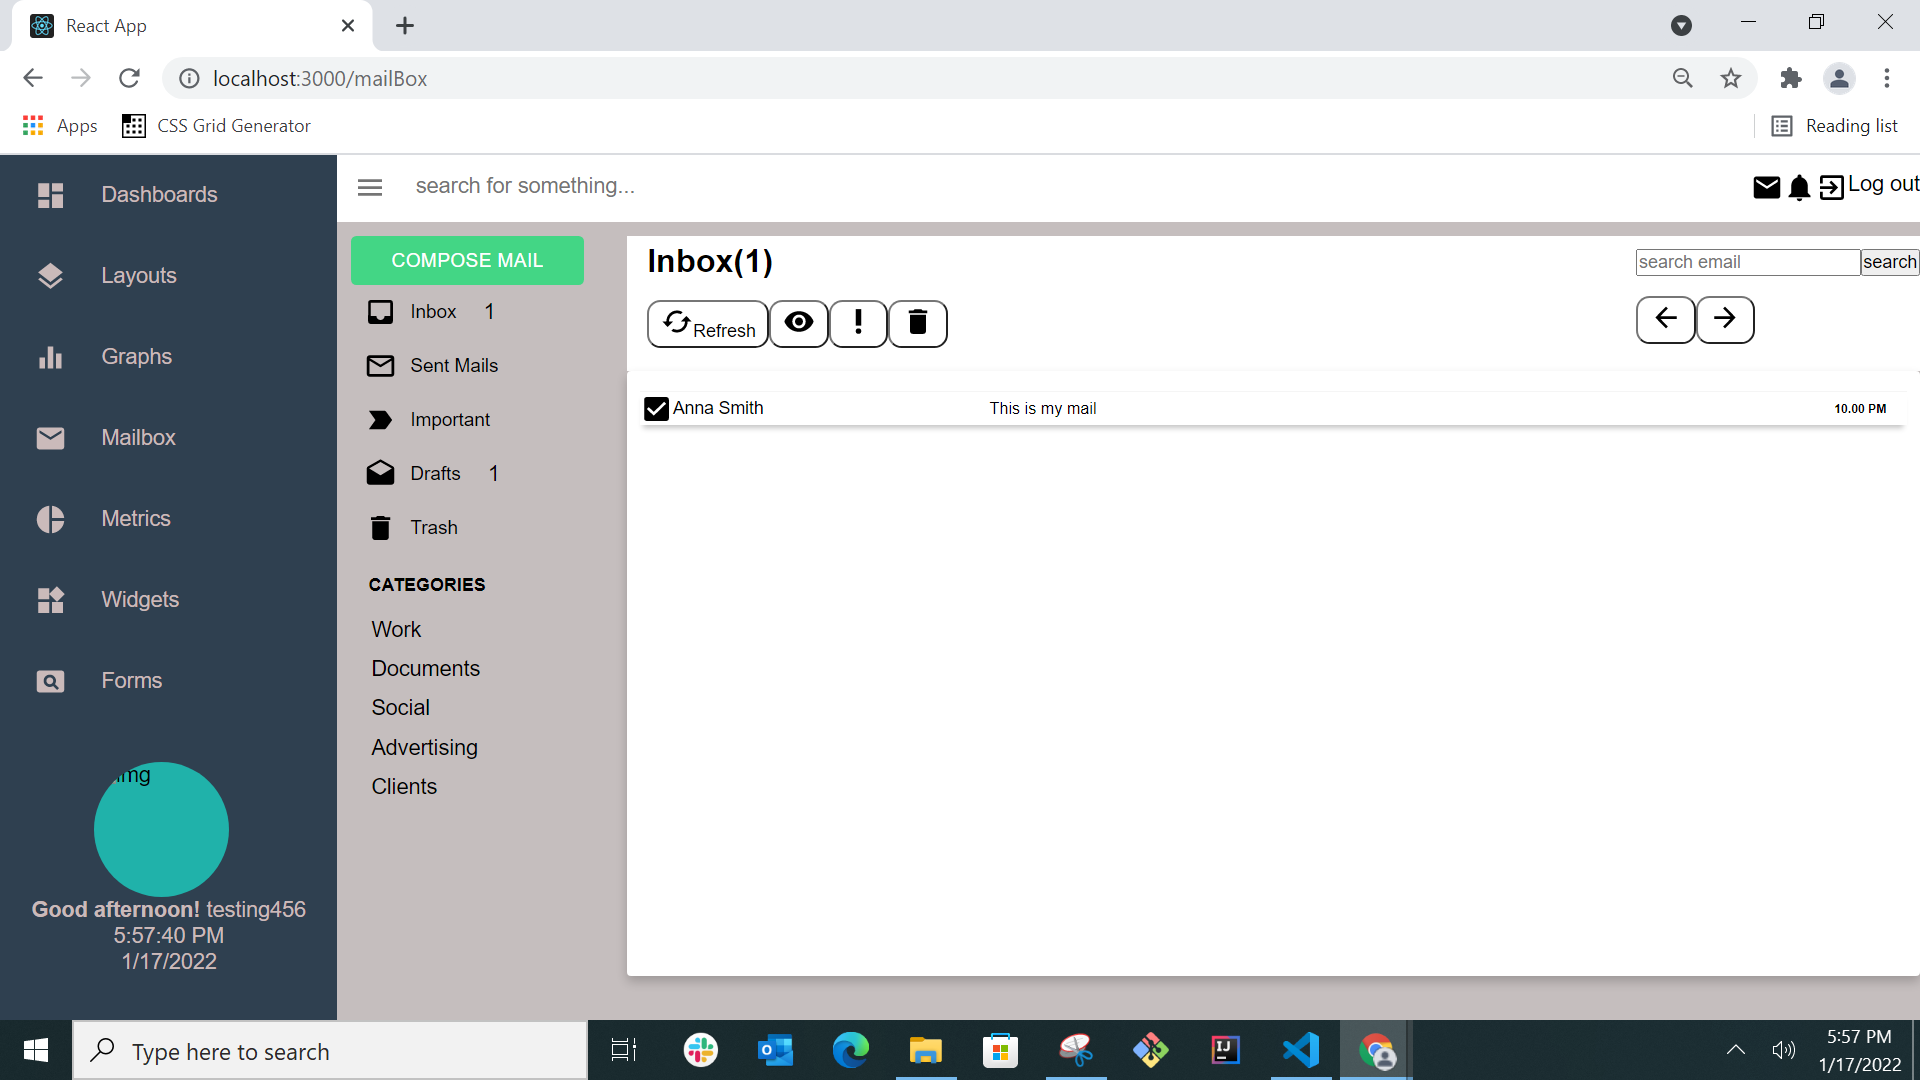Click the trash delete icon in mail toolbar

tap(917, 323)
